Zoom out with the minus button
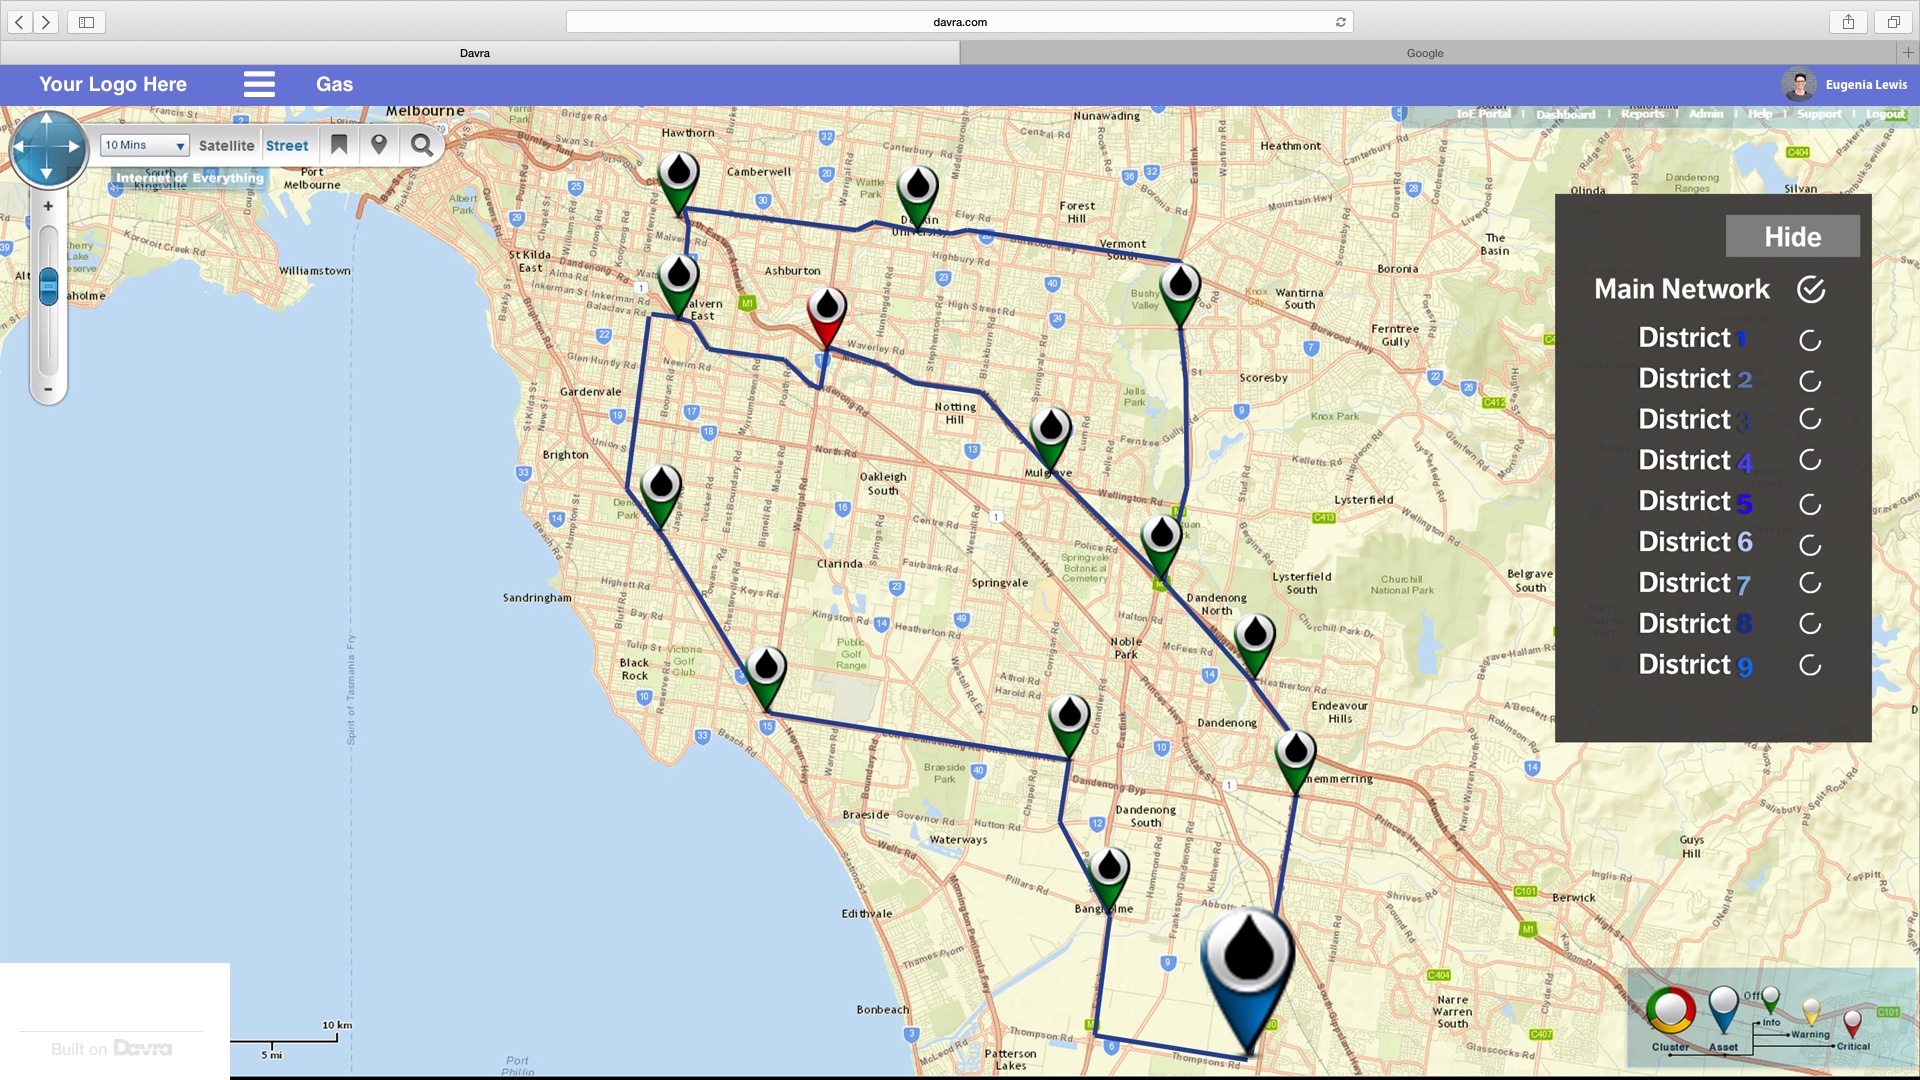The height and width of the screenshot is (1080, 1920). pyautogui.click(x=48, y=389)
